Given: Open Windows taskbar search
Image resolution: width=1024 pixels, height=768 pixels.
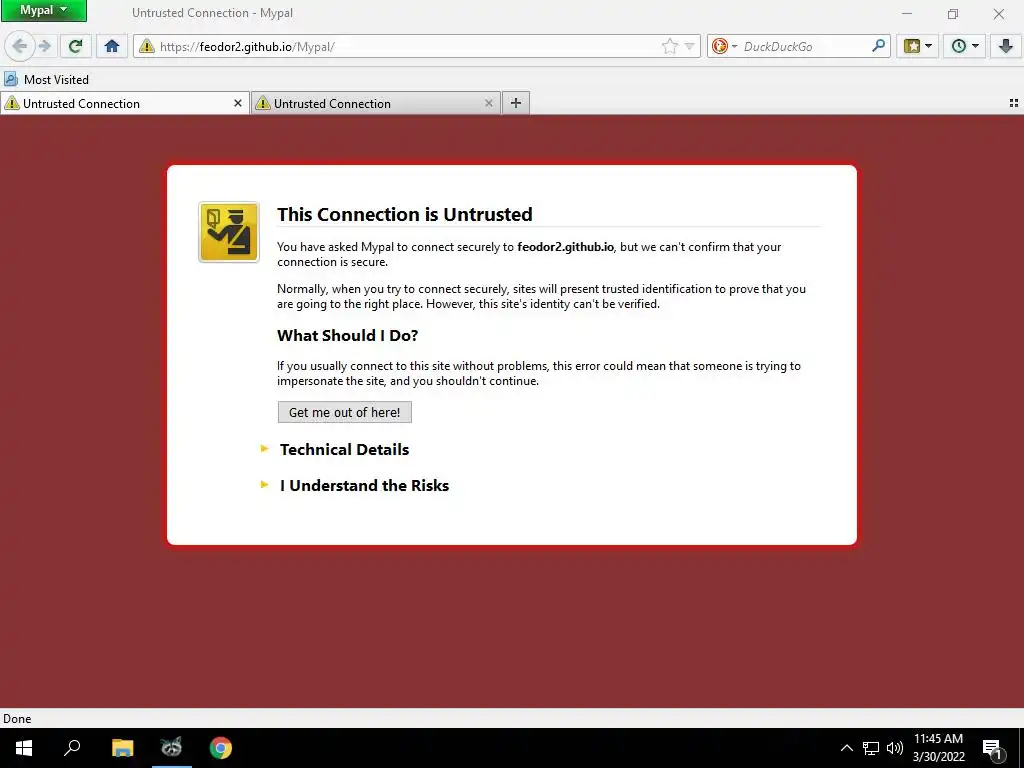Looking at the screenshot, I should pos(72,748).
